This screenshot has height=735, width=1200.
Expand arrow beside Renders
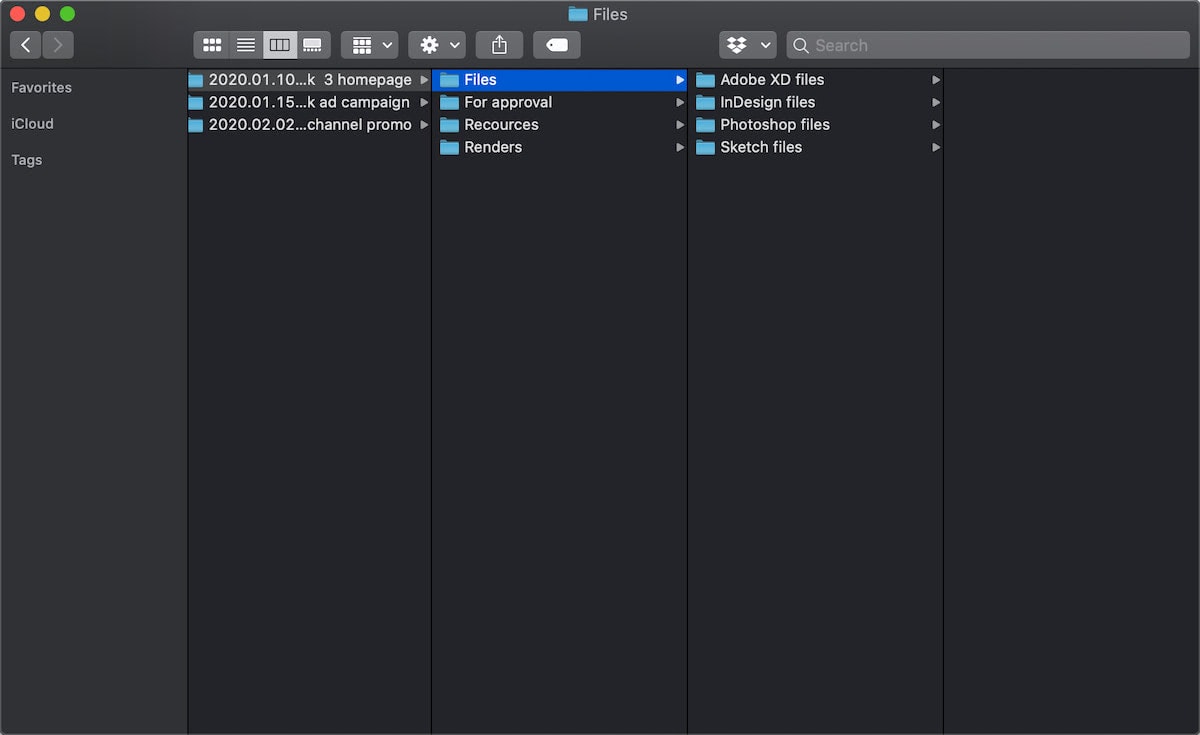tap(680, 147)
